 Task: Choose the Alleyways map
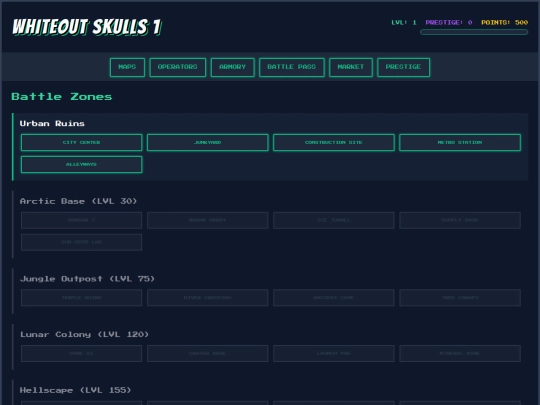81,165
